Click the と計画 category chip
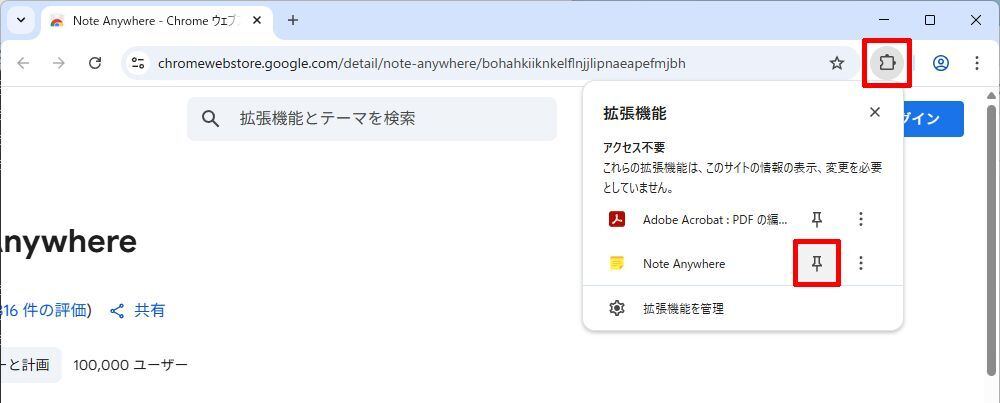The width and height of the screenshot is (1000, 403). coord(31,365)
